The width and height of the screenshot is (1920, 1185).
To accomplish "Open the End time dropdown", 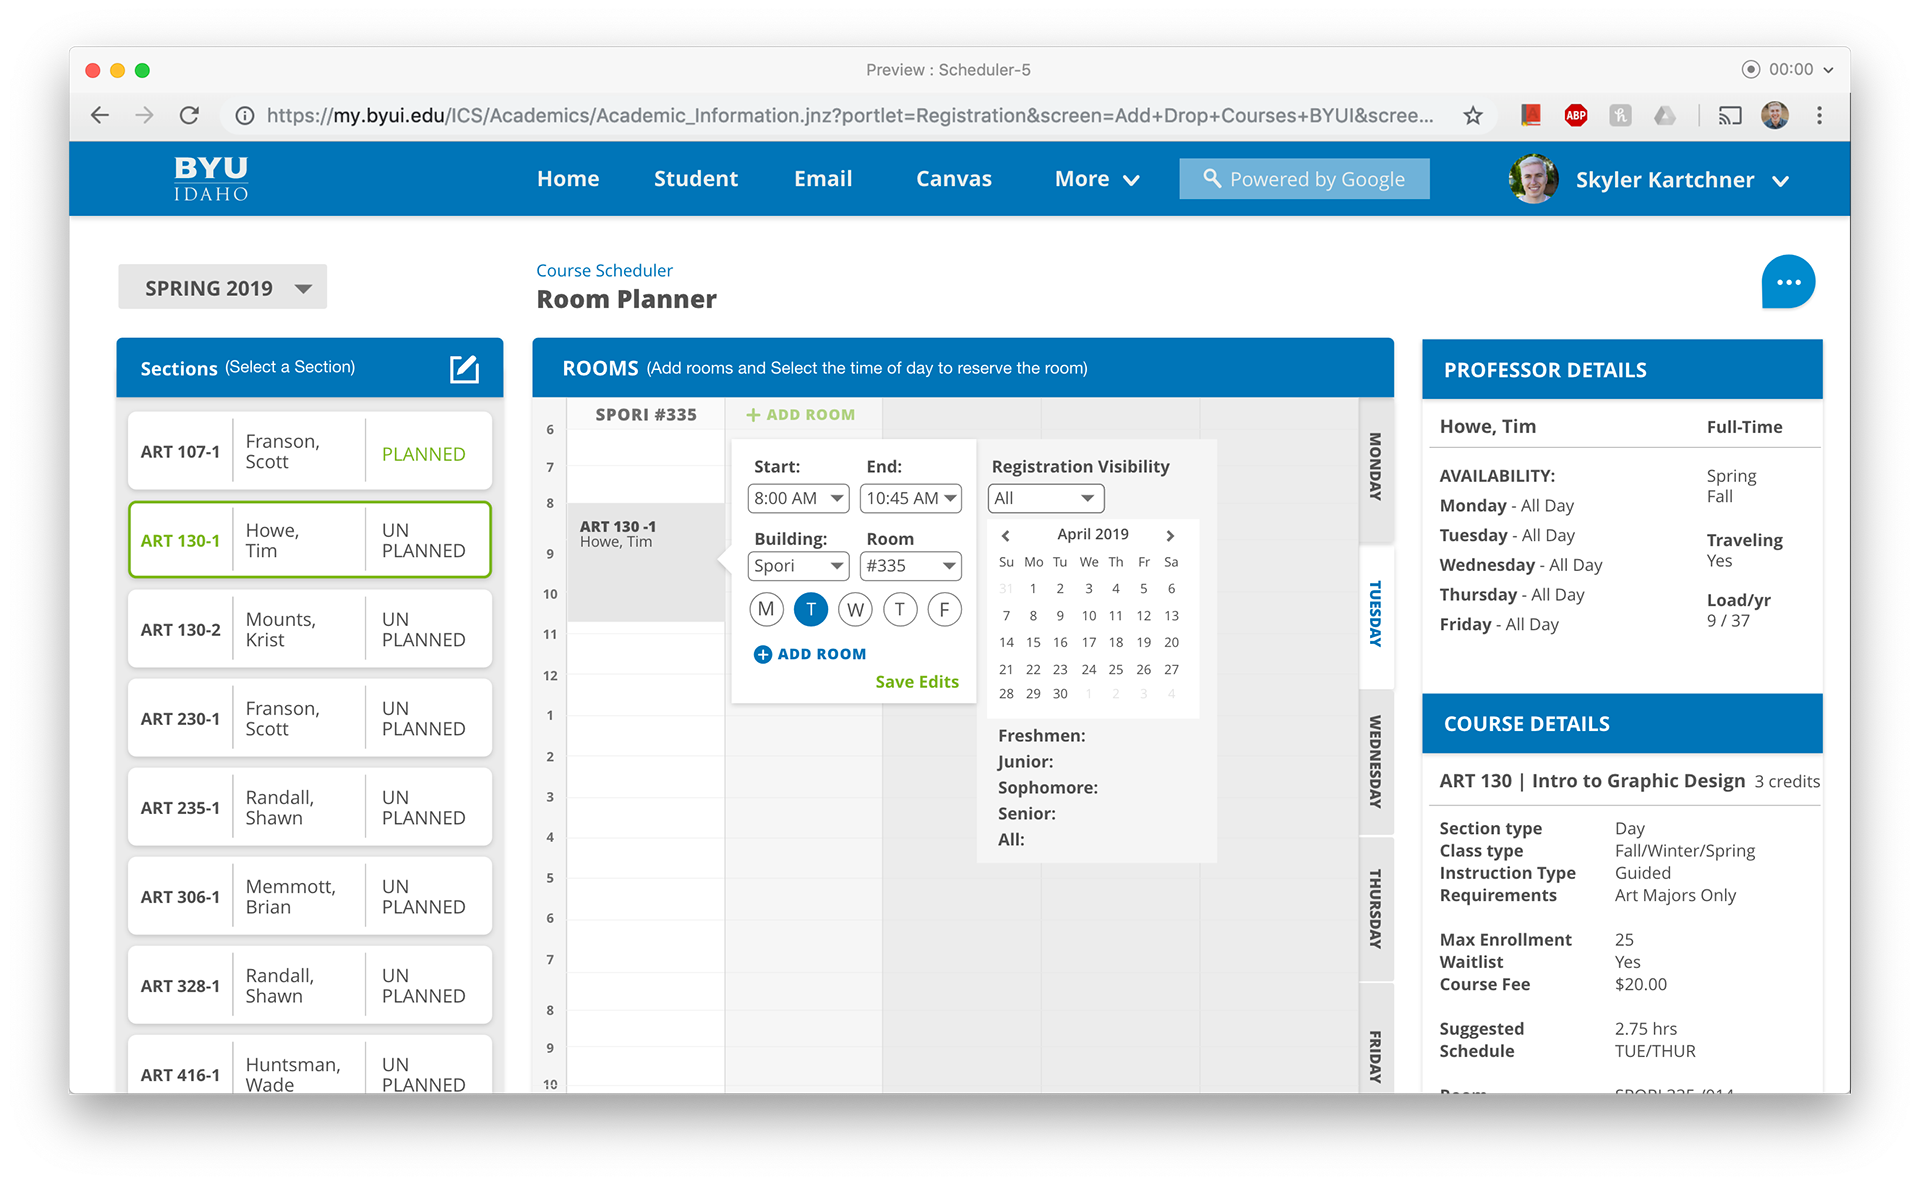I will [x=911, y=498].
